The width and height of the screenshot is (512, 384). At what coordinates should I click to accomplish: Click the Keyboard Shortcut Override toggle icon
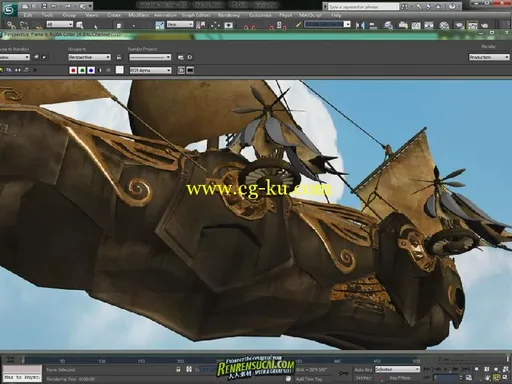(229, 25)
